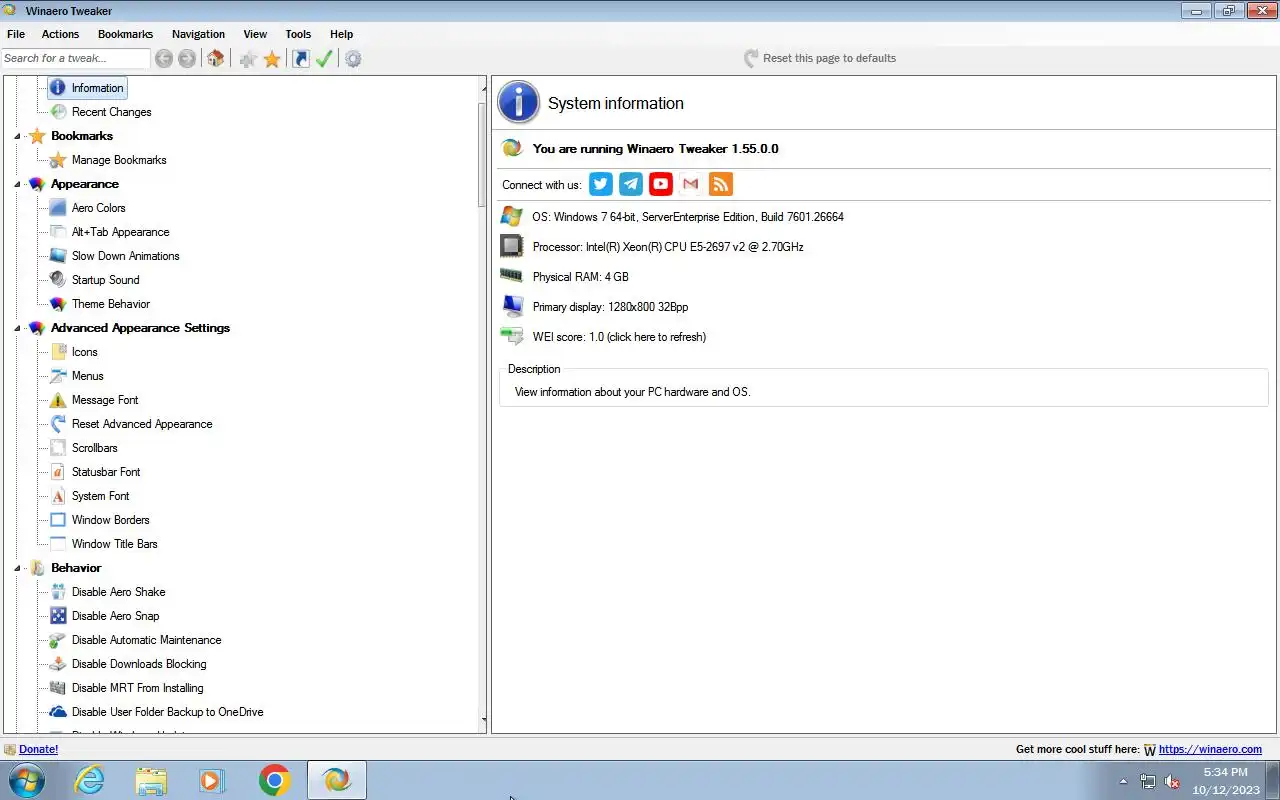Refresh the WEI score line
Screen dimensions: 1280x800
tap(619, 337)
